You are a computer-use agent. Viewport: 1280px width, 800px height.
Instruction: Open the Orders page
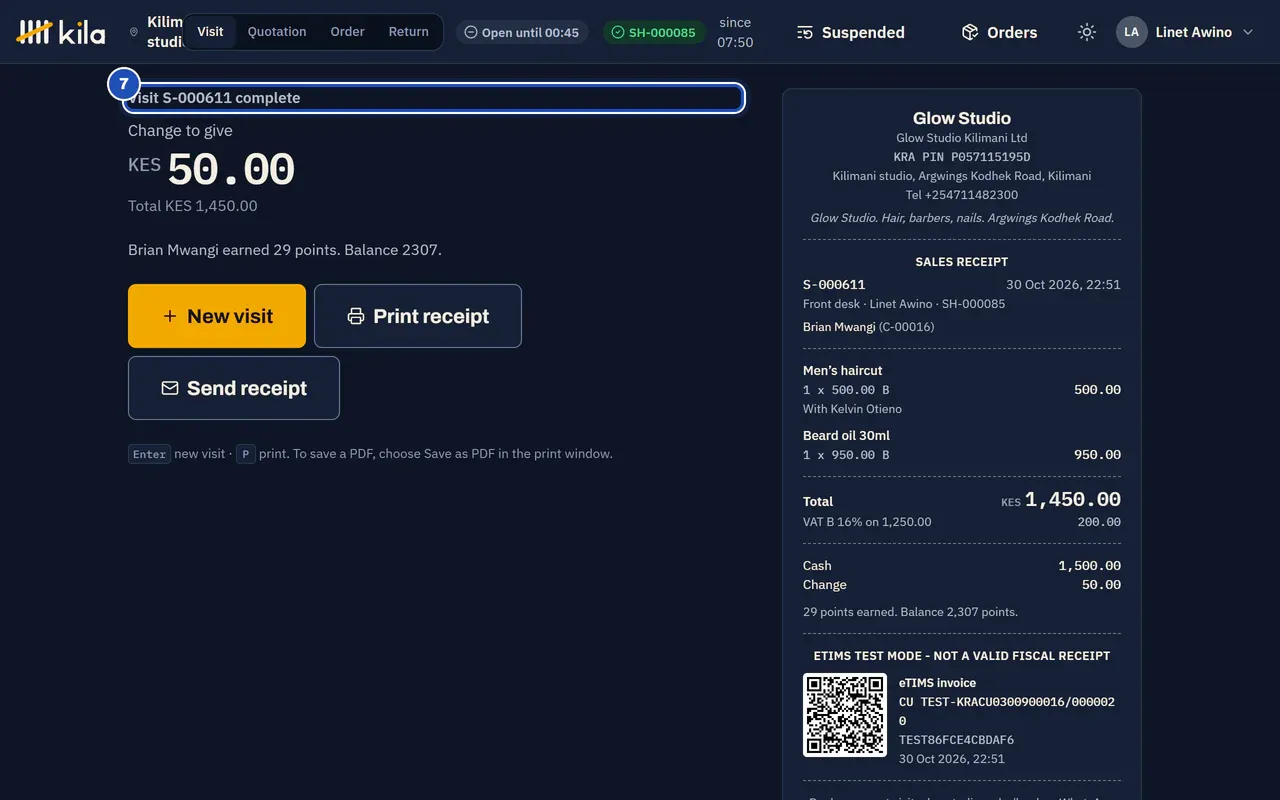pos(1000,32)
